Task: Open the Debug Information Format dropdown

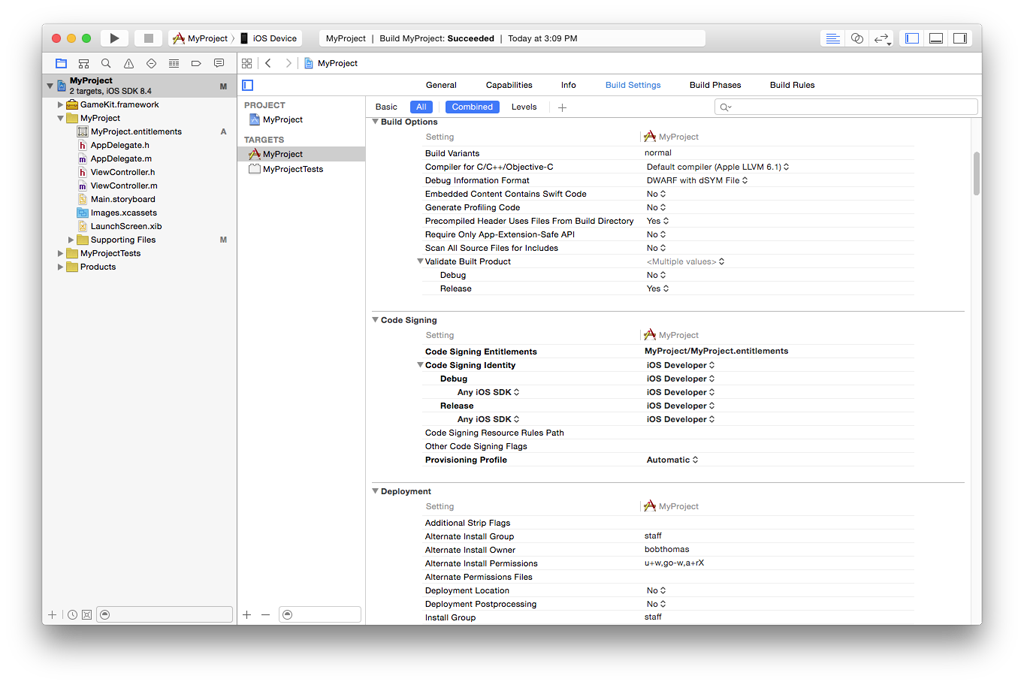Action: click(697, 181)
